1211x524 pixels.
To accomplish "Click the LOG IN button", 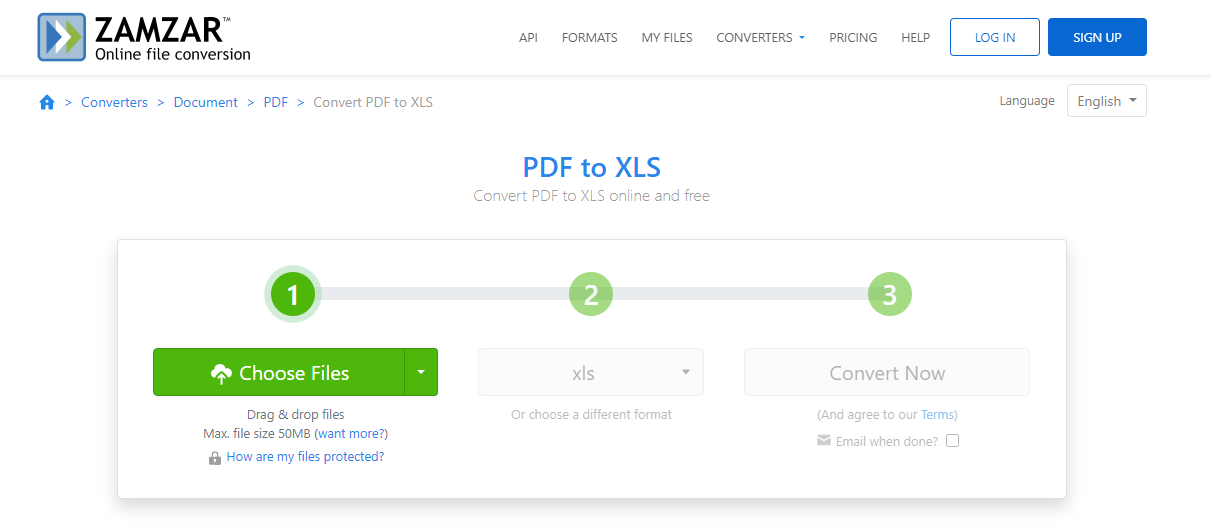I will pos(995,37).
